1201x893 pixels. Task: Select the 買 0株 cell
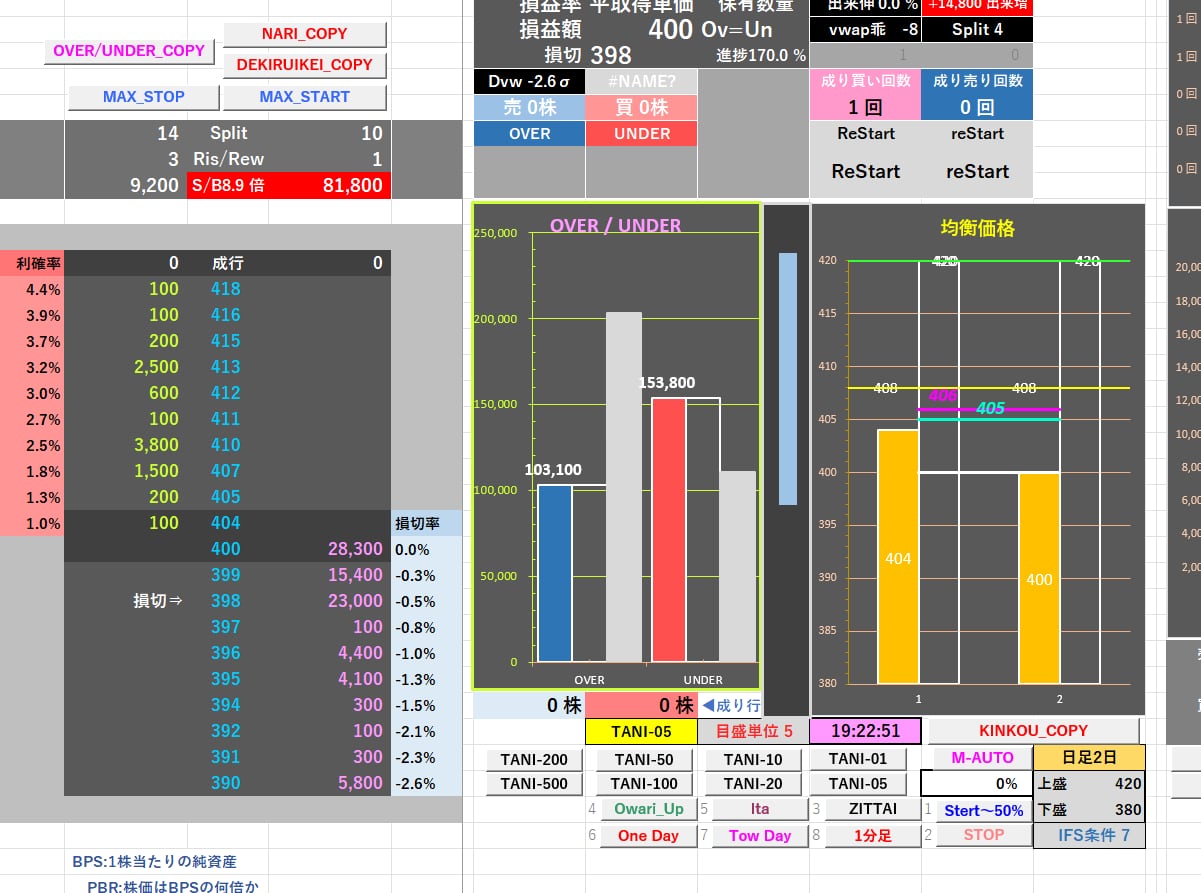click(642, 107)
